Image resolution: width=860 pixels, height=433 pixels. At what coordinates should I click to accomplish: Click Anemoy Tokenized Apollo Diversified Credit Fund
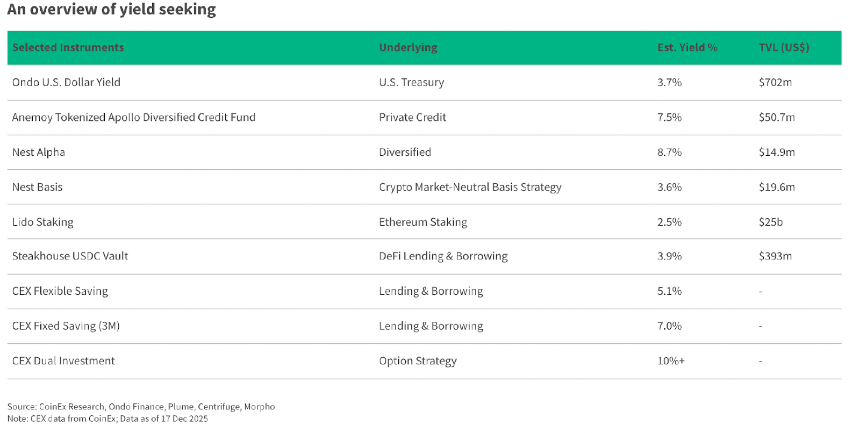133,117
